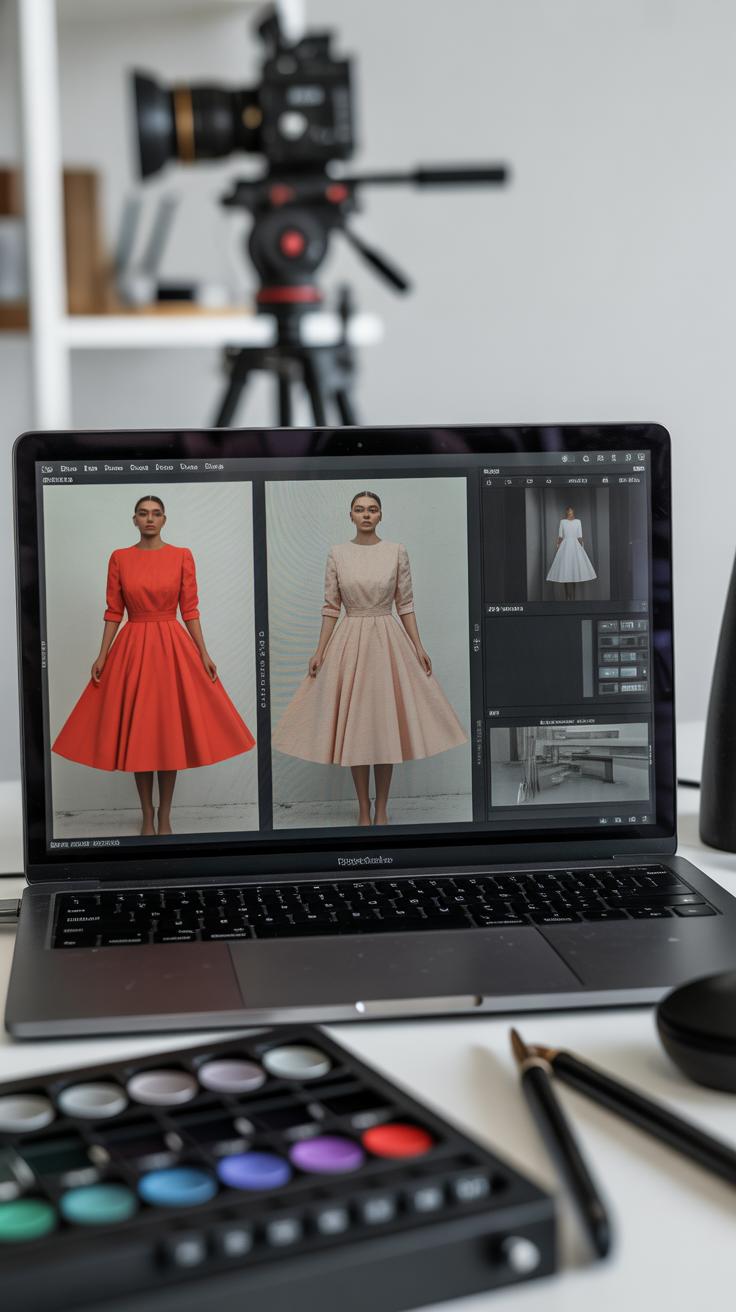The height and width of the screenshot is (1312, 736).
Task: Select the white dress preview thumbnail
Action: click(570, 543)
